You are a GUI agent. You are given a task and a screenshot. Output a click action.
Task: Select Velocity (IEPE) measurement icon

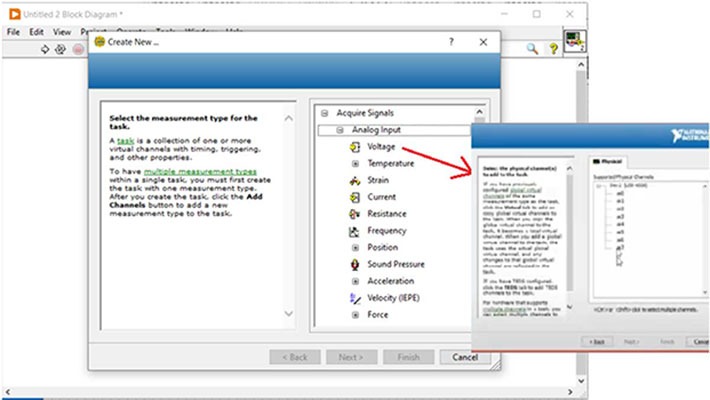click(x=355, y=299)
